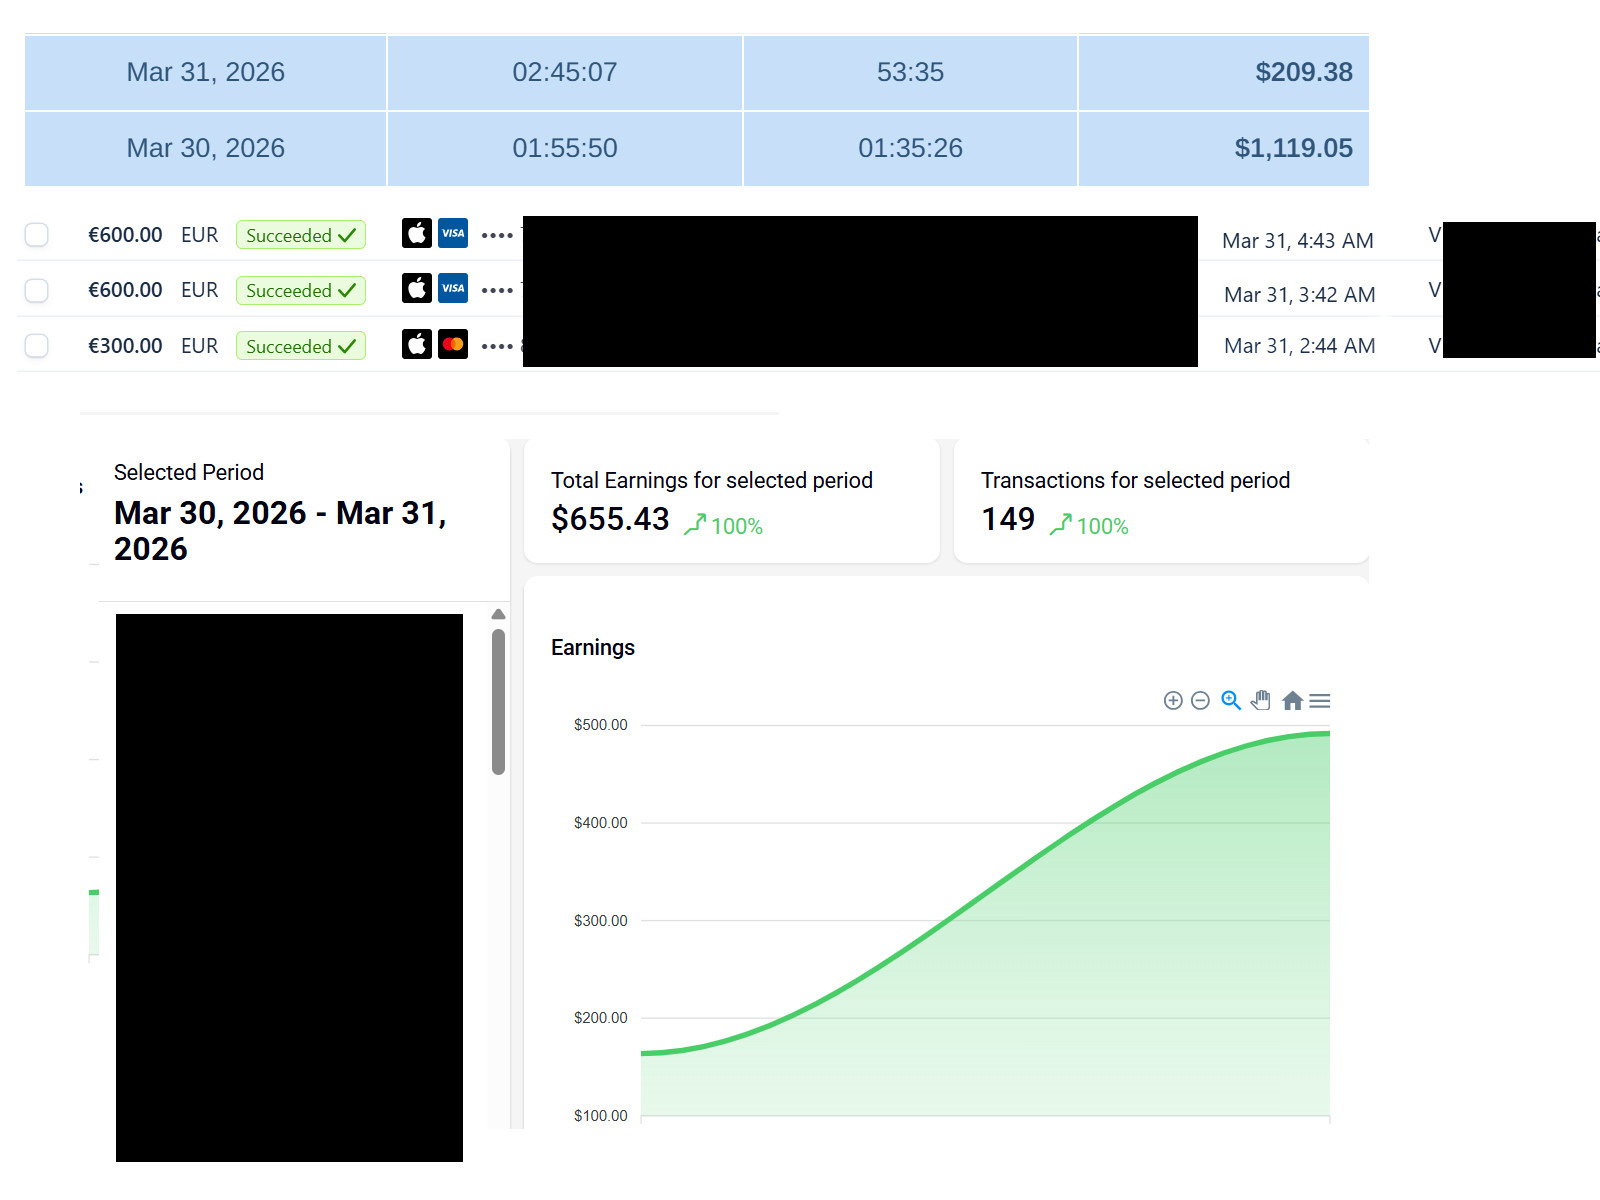Check the box for Mar 31, 4:43 AM payment
The height and width of the screenshot is (1200, 1600).
[x=37, y=235]
